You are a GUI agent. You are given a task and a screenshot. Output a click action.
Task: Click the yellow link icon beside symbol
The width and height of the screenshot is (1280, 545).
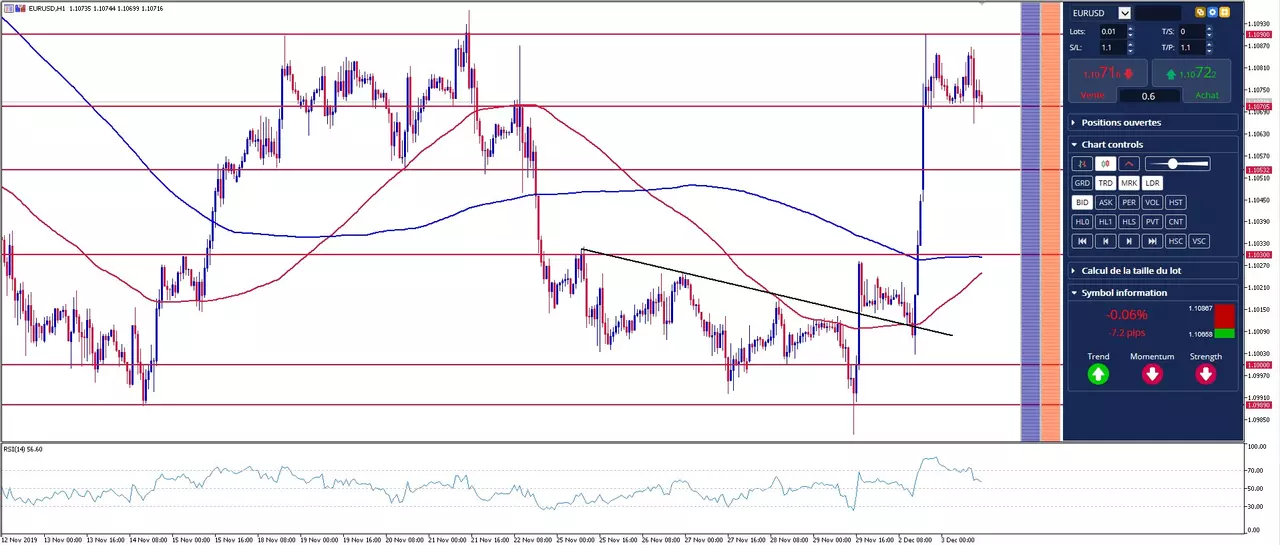coord(1200,12)
